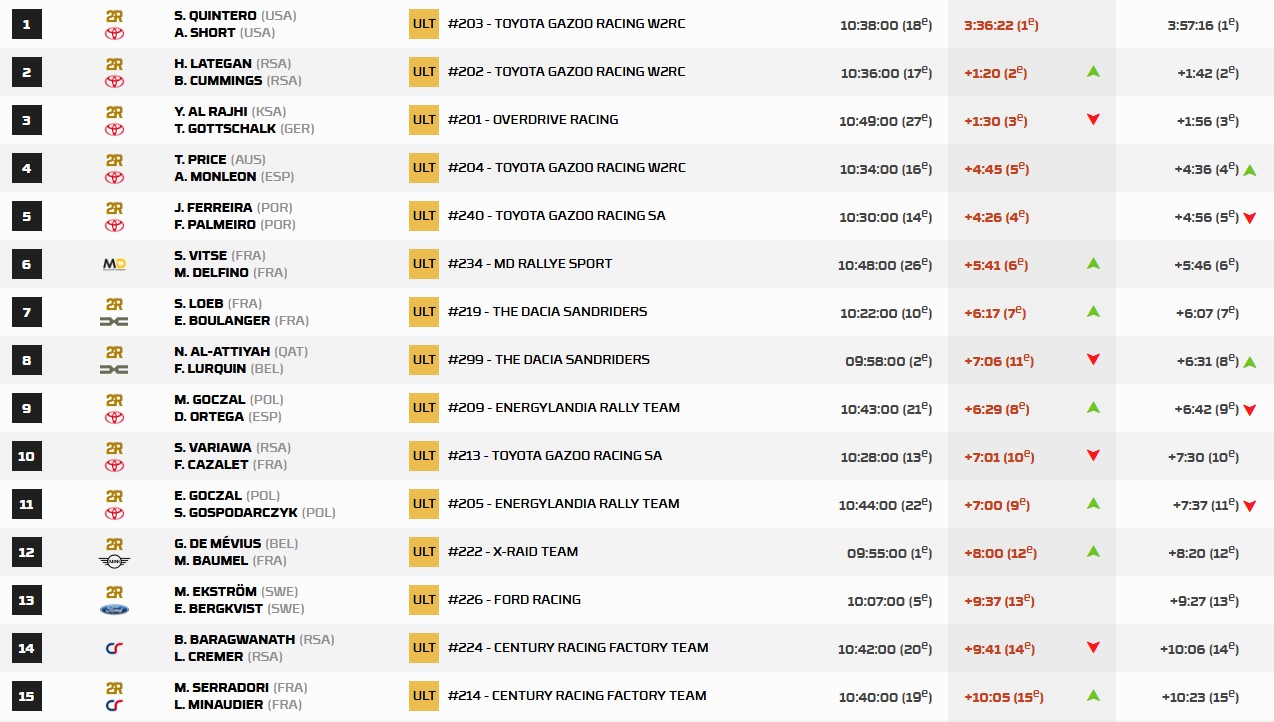Click the ULT category badge for #299

coord(424,360)
